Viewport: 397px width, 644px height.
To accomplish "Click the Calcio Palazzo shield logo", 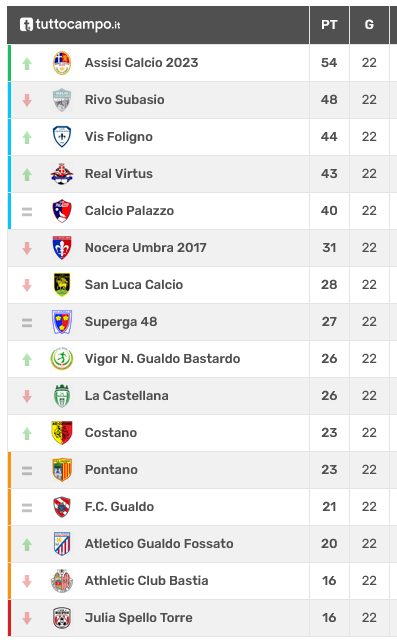I will (62, 211).
